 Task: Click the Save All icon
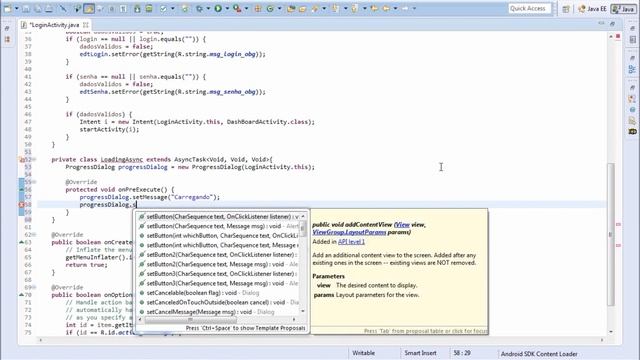pos(38,9)
